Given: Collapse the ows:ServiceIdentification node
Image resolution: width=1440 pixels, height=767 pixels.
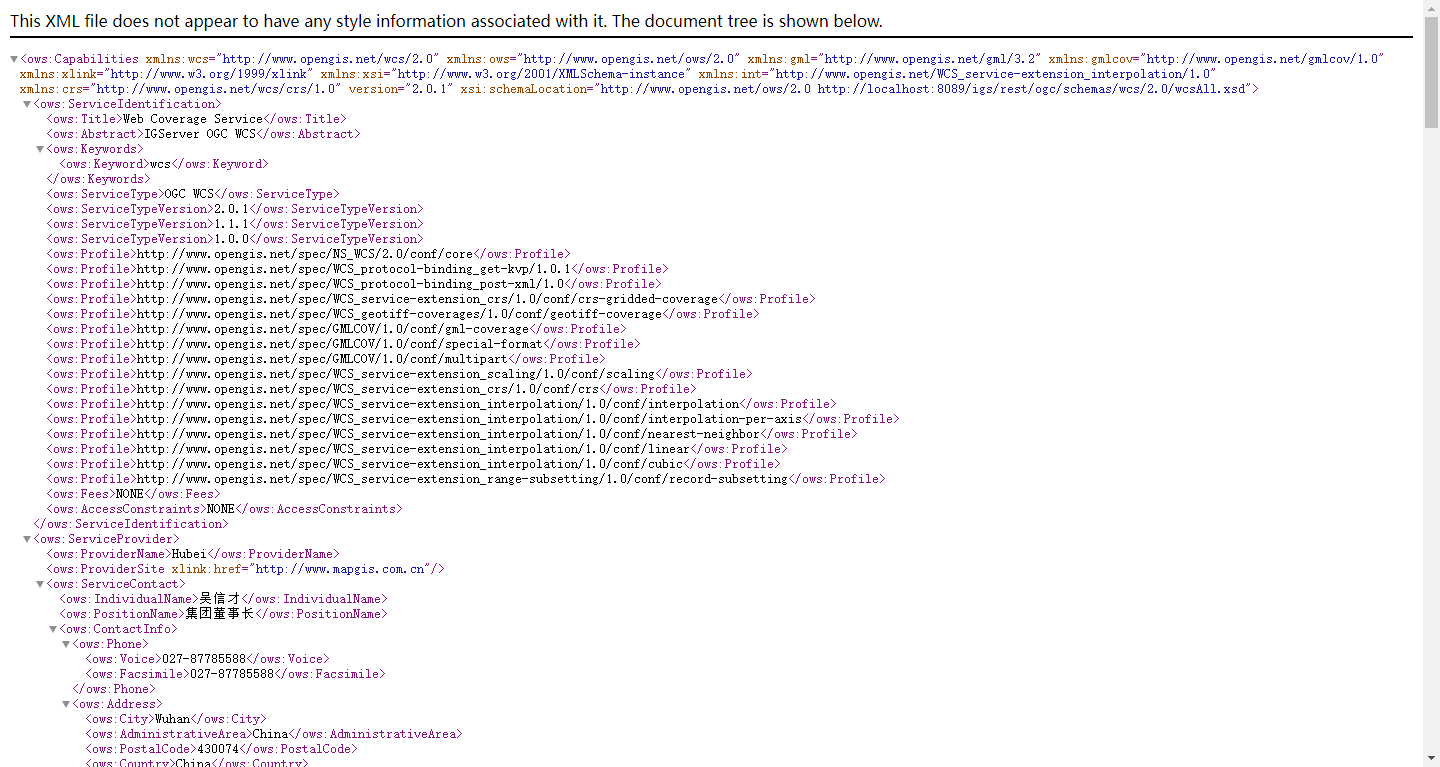Looking at the screenshot, I should point(27,104).
